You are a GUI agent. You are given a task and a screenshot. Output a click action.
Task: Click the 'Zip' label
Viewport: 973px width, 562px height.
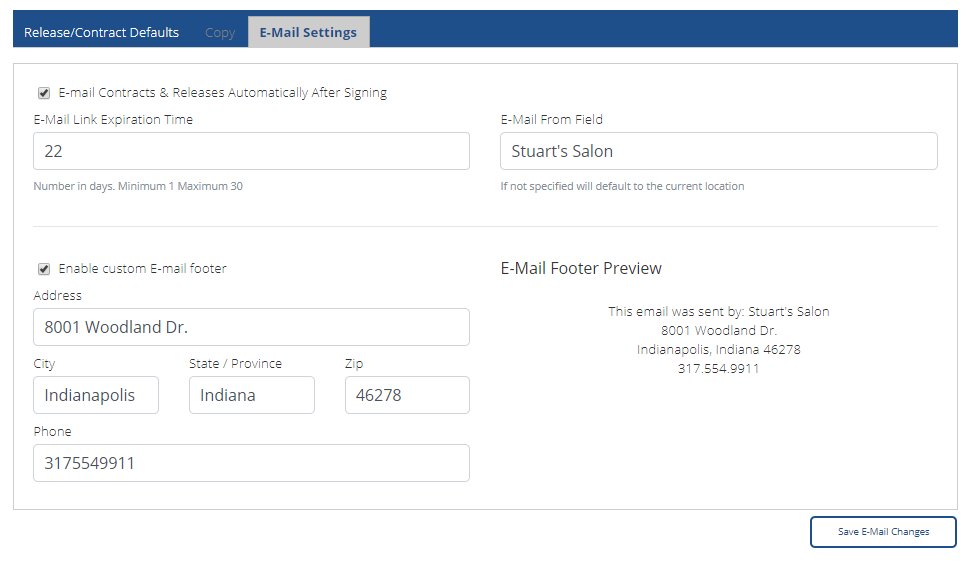point(354,364)
